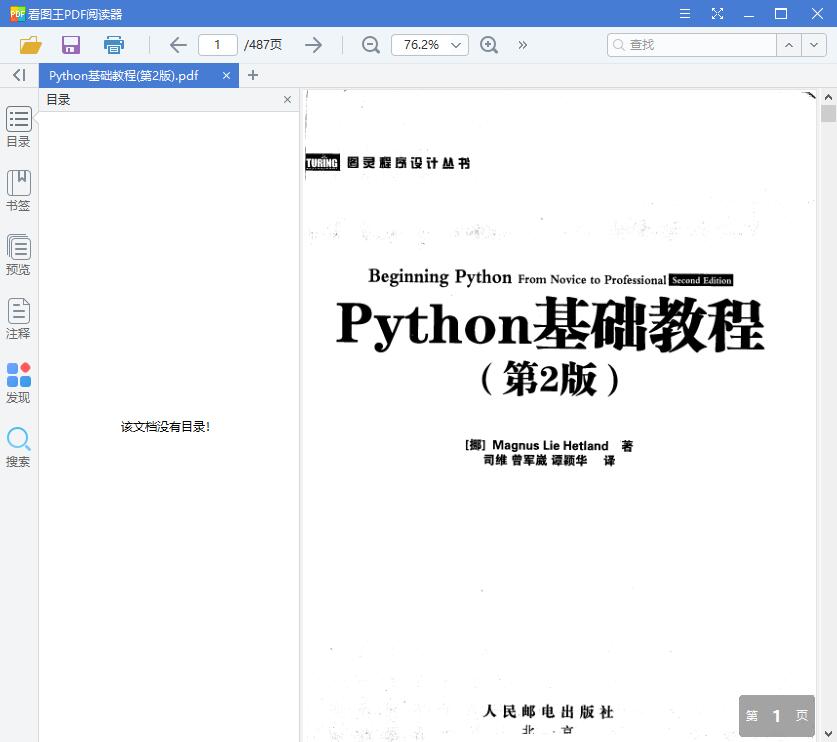Open the 书签 bookmarks sidebar
837x742 pixels.
19,191
